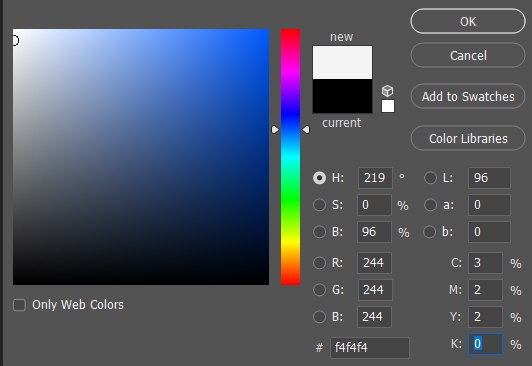Select the S saturation radio button
Image resolution: width=532 pixels, height=366 pixels.
319,205
